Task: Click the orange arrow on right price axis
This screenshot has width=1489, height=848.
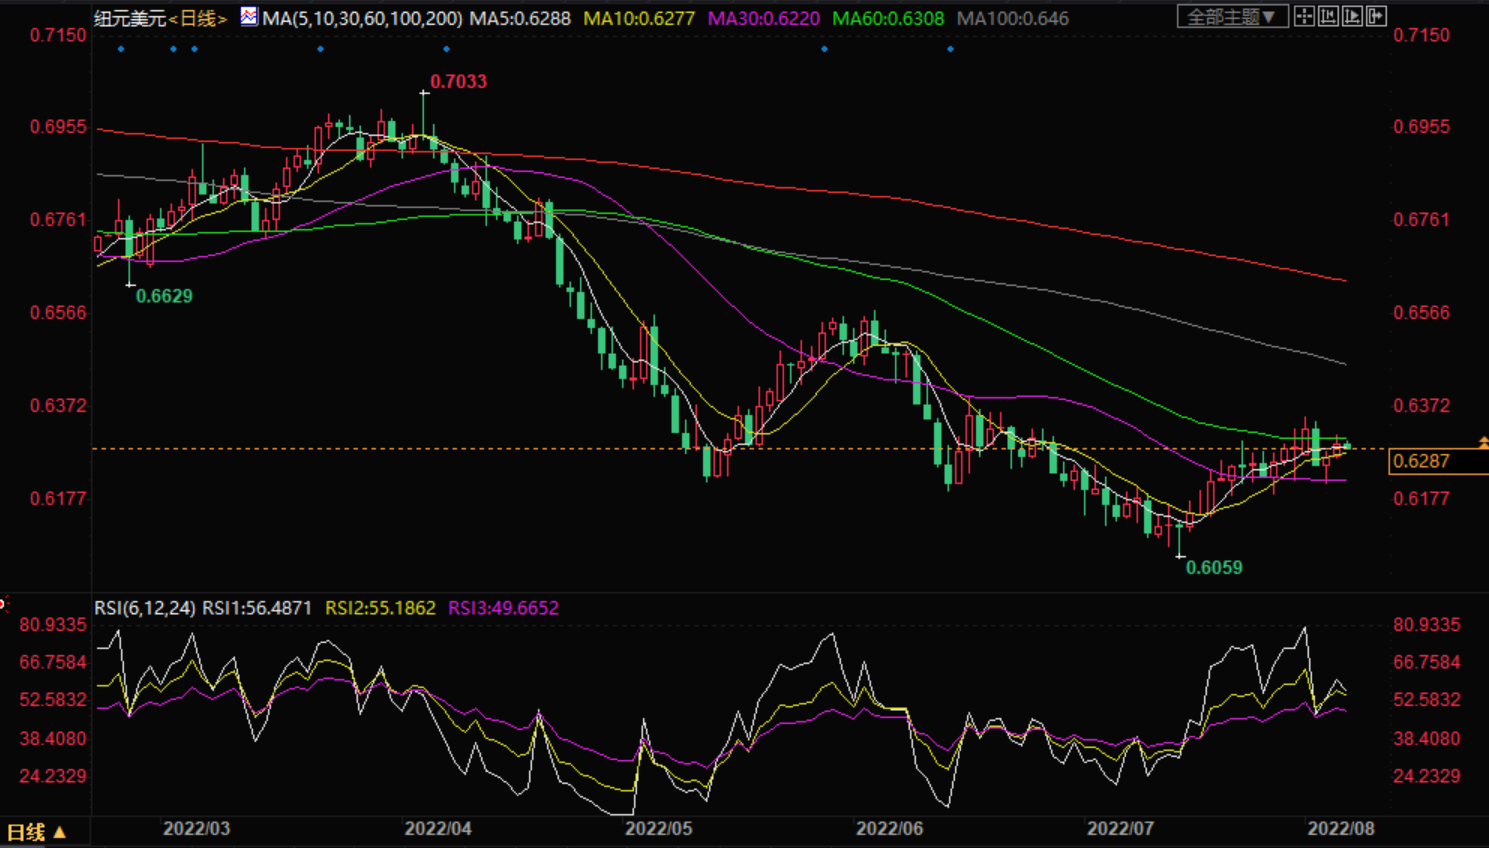Action: [1483, 442]
